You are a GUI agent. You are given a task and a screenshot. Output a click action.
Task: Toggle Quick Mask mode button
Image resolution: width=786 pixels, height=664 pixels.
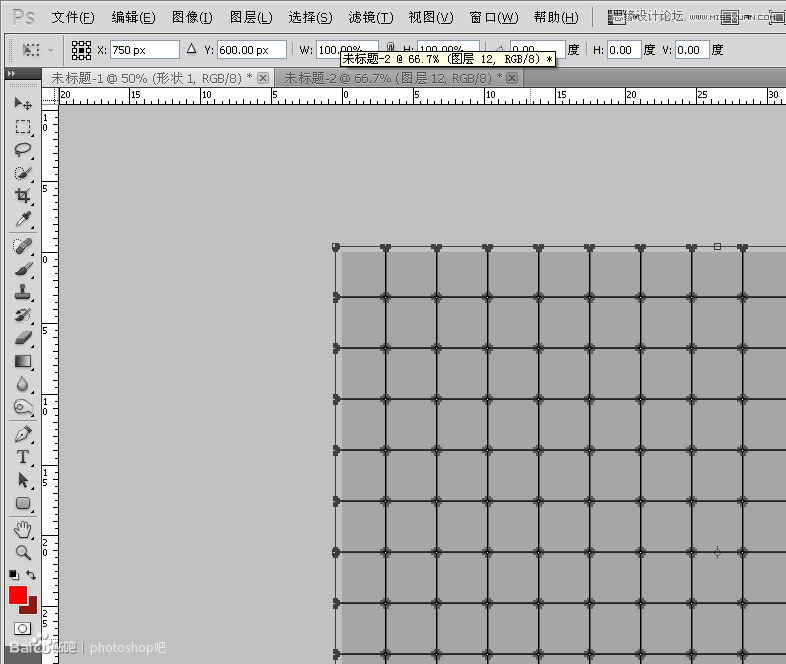pos(22,628)
